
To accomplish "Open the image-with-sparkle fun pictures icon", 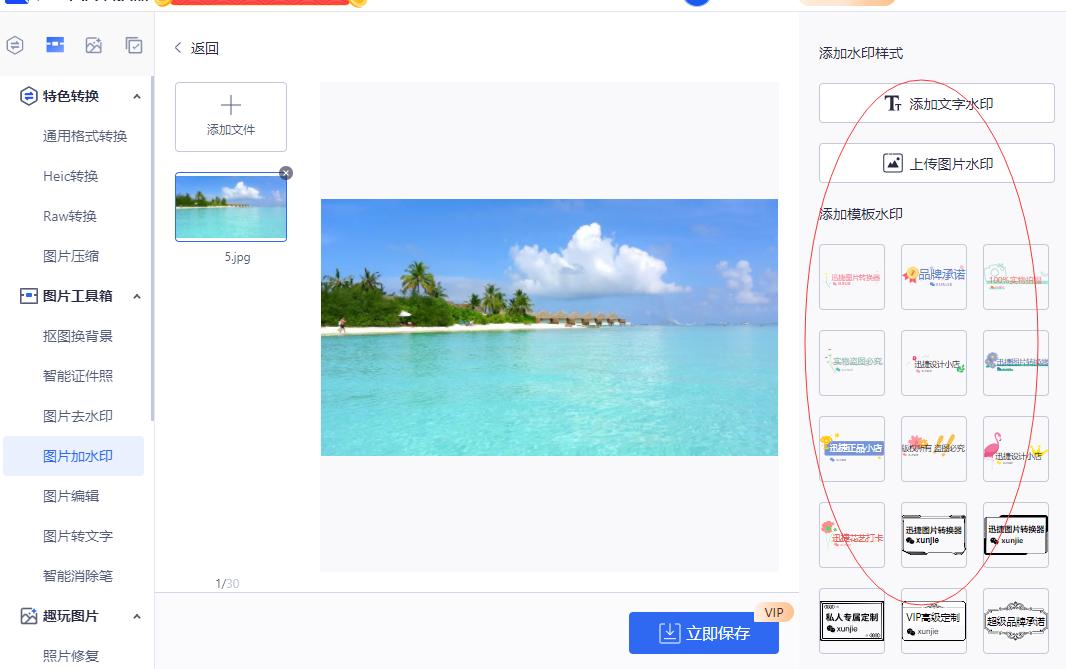I will (x=94, y=44).
